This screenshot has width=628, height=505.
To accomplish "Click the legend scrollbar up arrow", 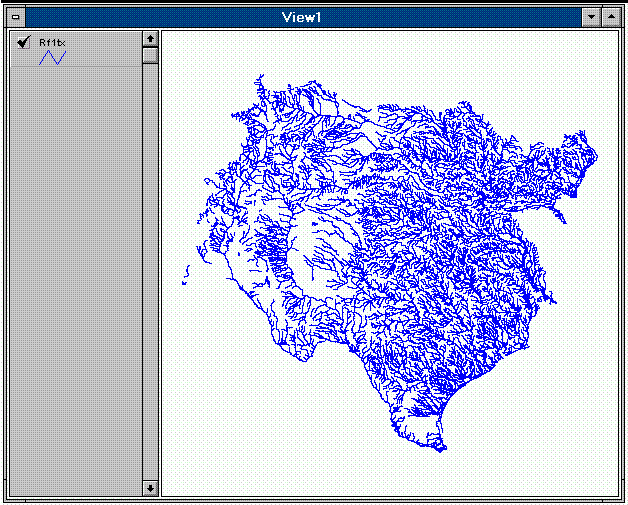I will pyautogui.click(x=150, y=39).
